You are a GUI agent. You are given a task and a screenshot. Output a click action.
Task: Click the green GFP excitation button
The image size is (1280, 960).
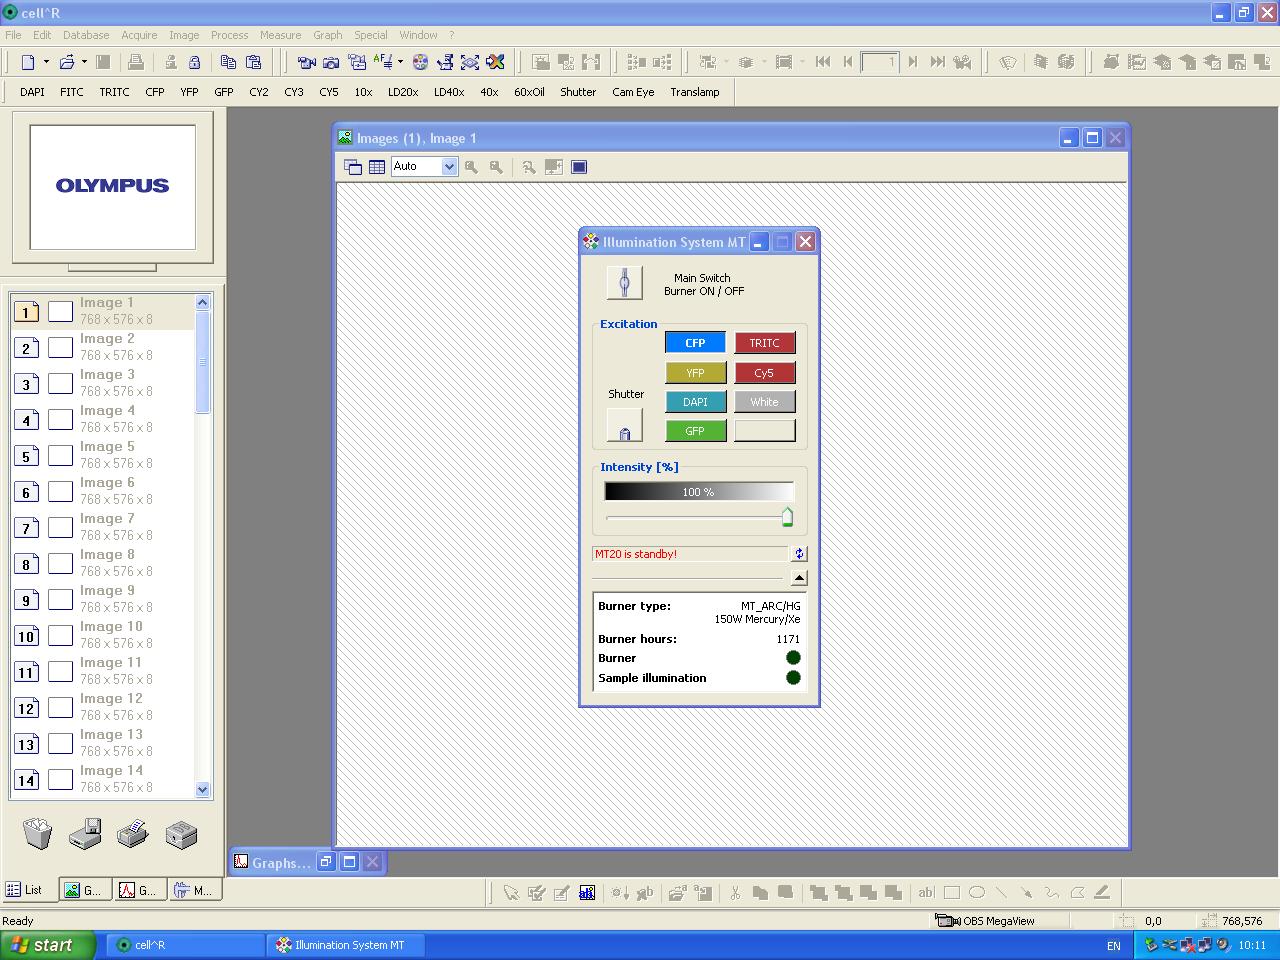[695, 431]
